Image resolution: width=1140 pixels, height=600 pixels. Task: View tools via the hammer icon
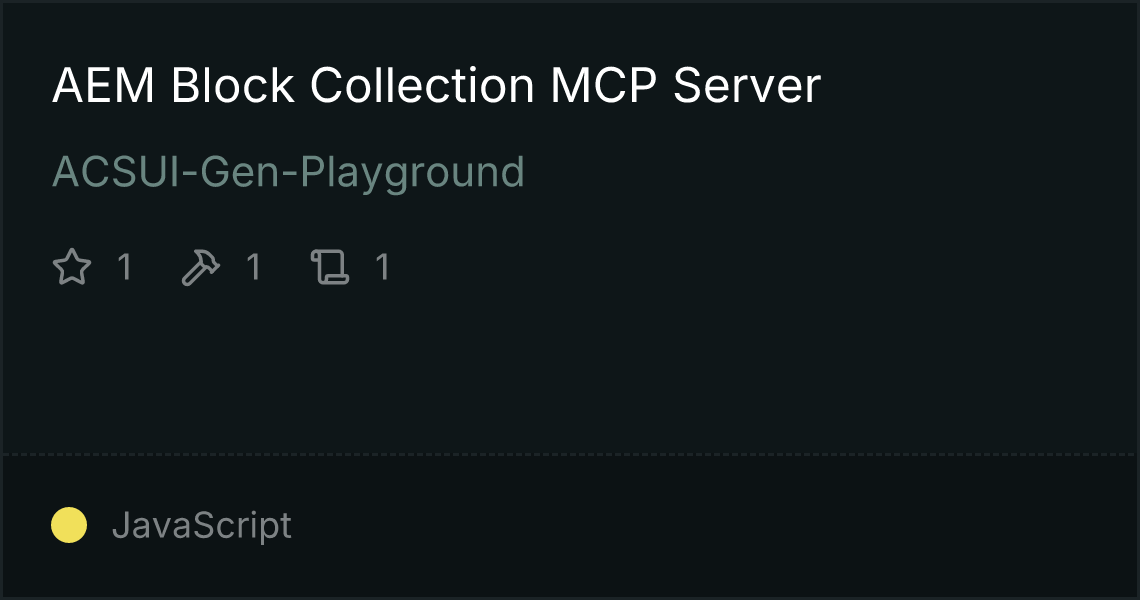pos(201,267)
